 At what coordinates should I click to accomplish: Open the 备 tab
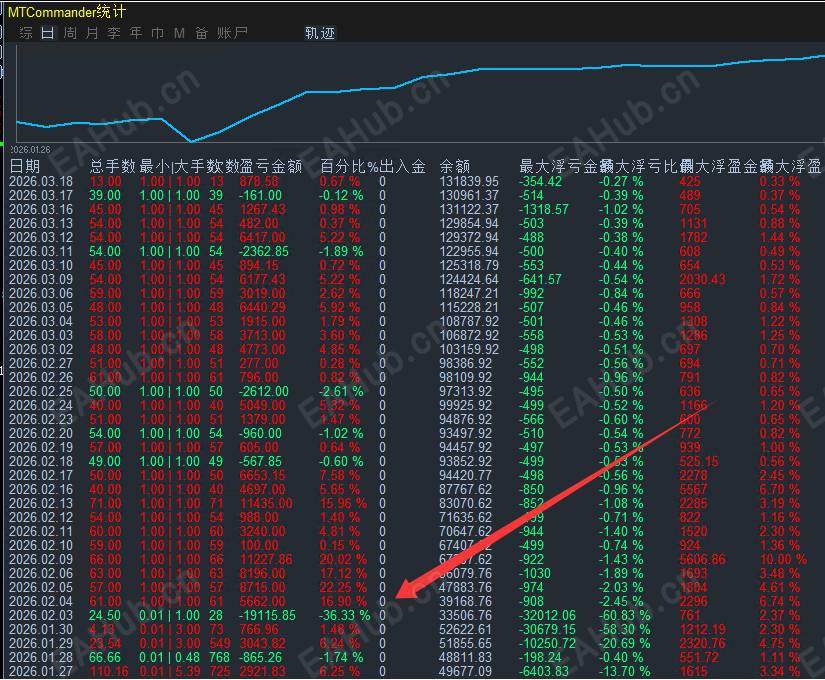tap(202, 33)
